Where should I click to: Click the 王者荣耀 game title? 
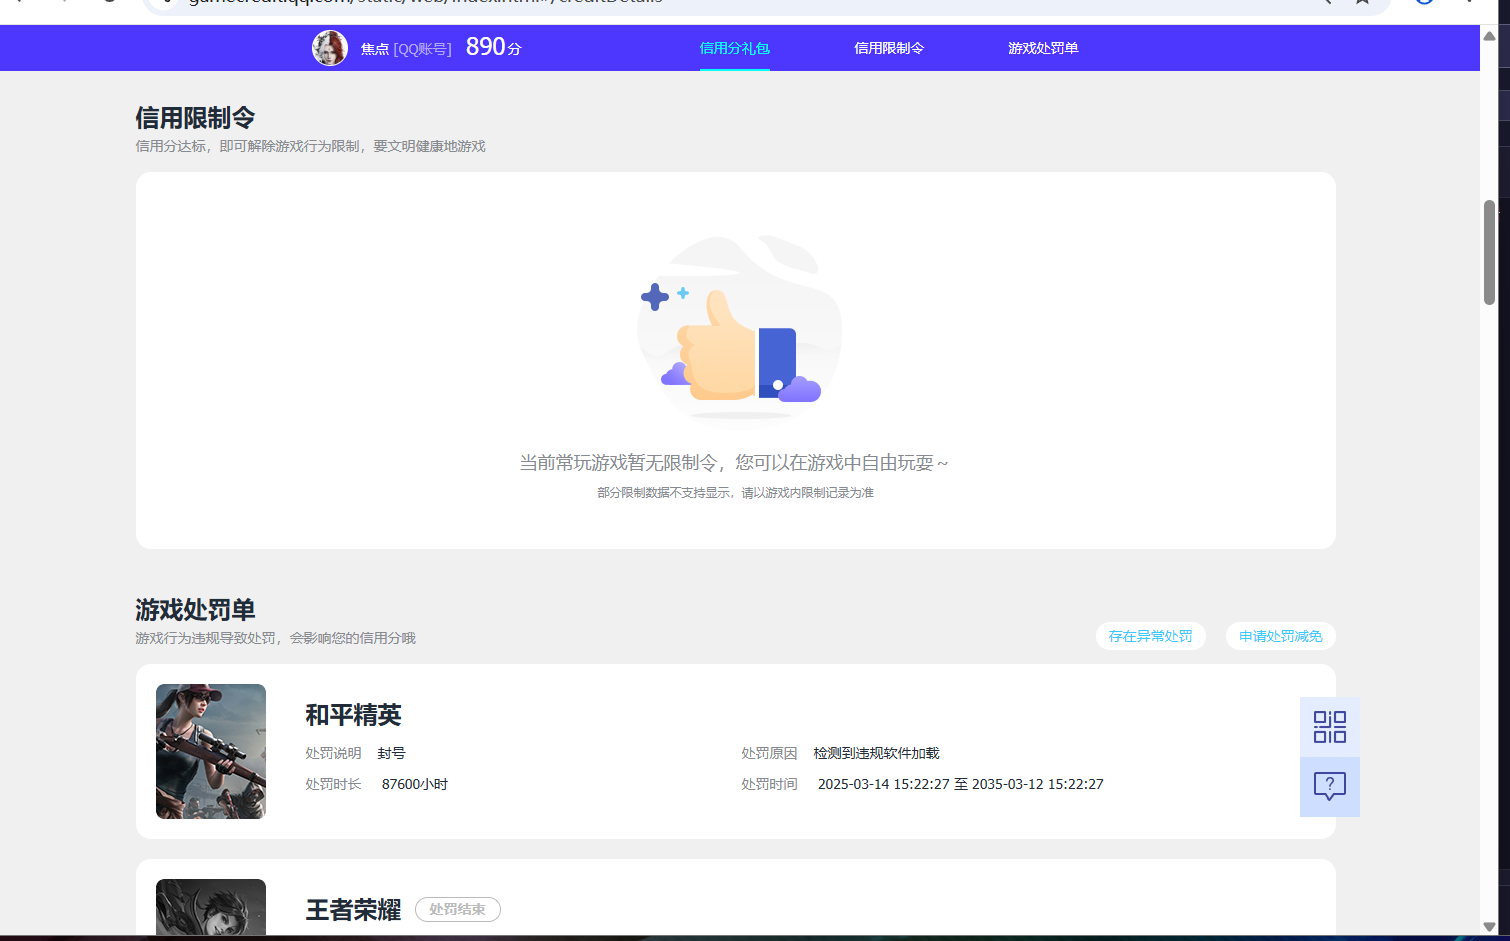tap(353, 910)
